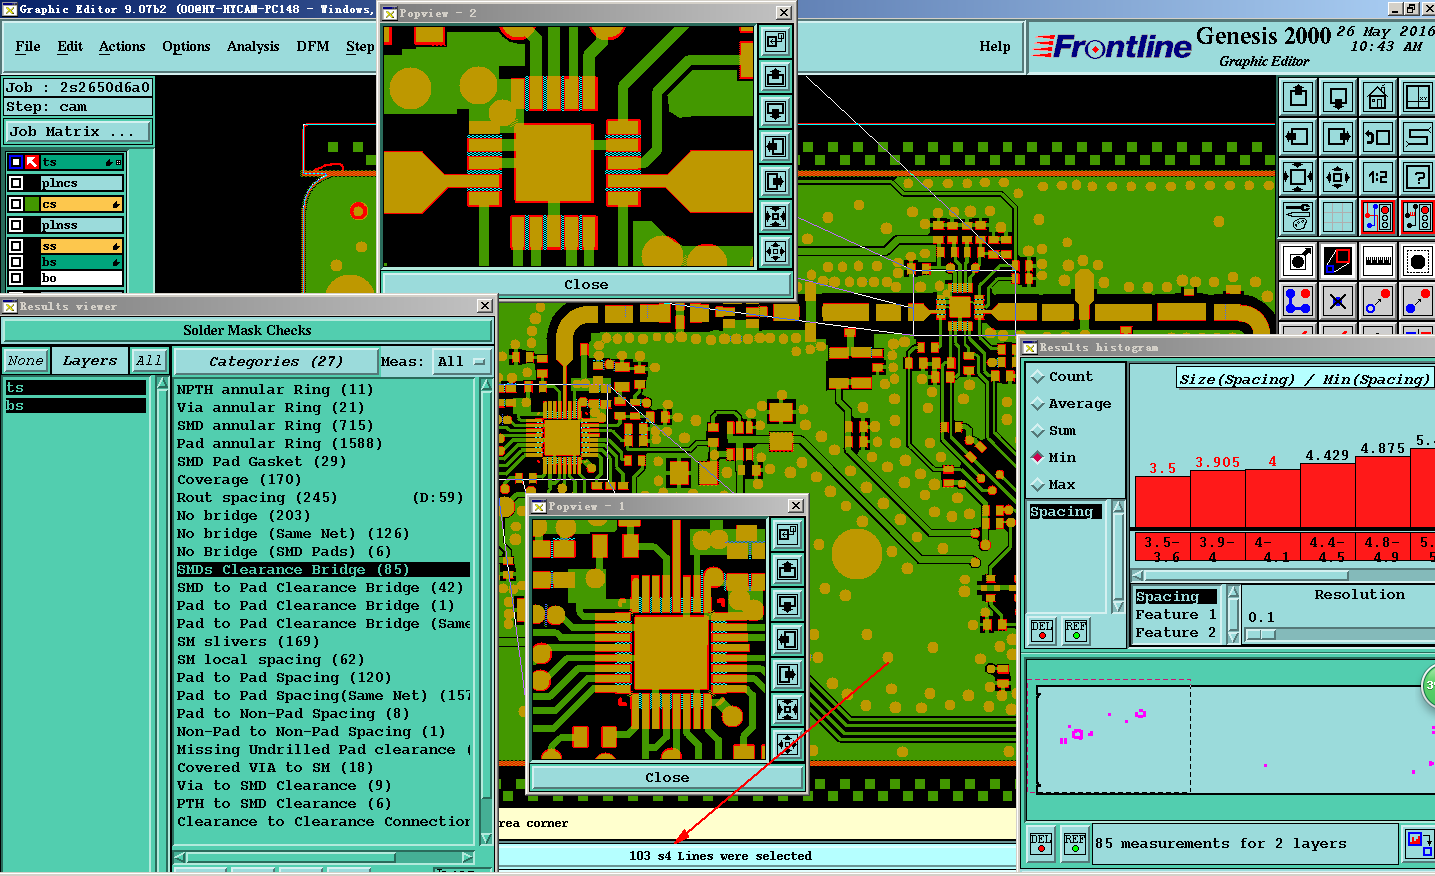Select the feature select arrow icon
The width and height of the screenshot is (1435, 876).
1298,261
